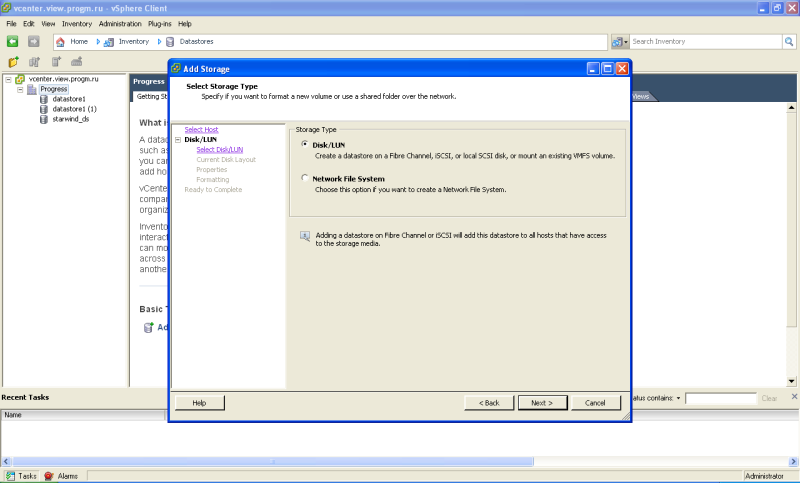The height and width of the screenshot is (483, 800).
Task: Switch to the Getting Started tab
Action: point(151,96)
